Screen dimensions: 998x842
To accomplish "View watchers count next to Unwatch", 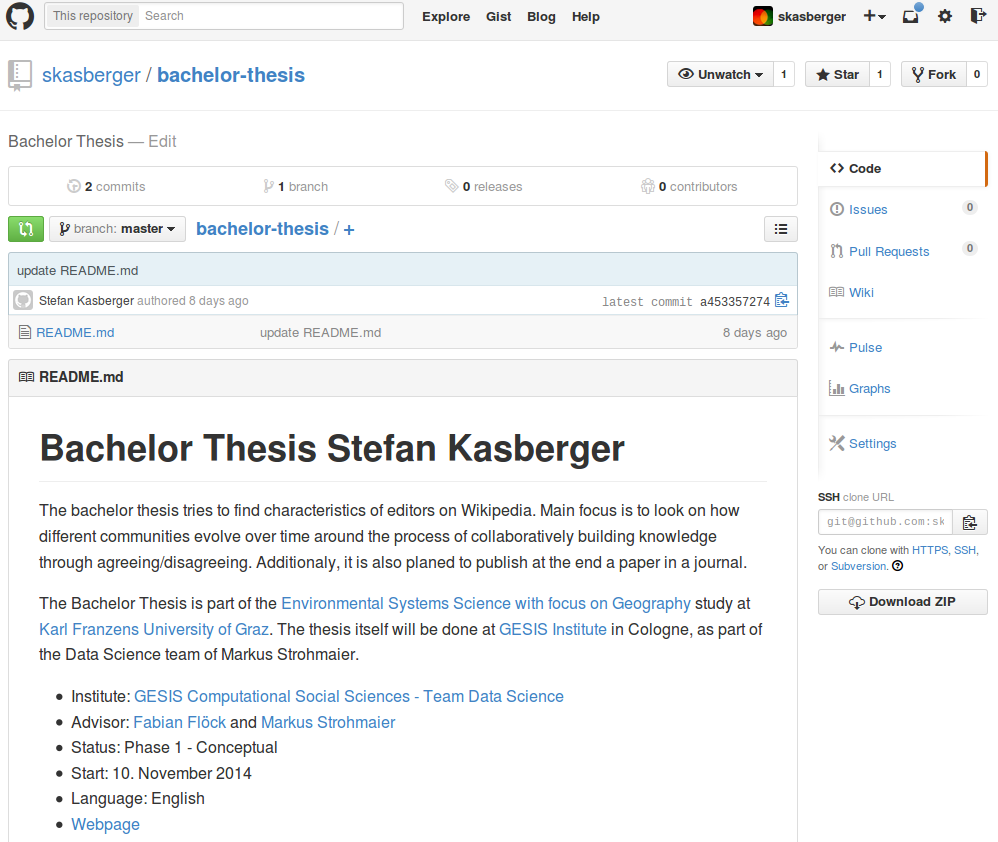I will click(x=784, y=74).
